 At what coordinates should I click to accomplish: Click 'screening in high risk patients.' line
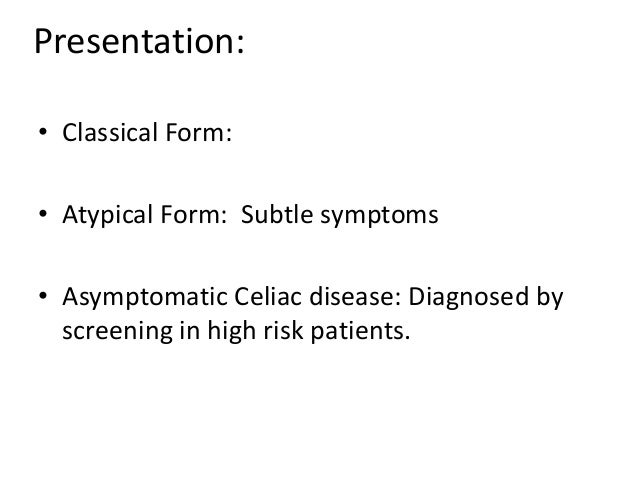(x=236, y=330)
